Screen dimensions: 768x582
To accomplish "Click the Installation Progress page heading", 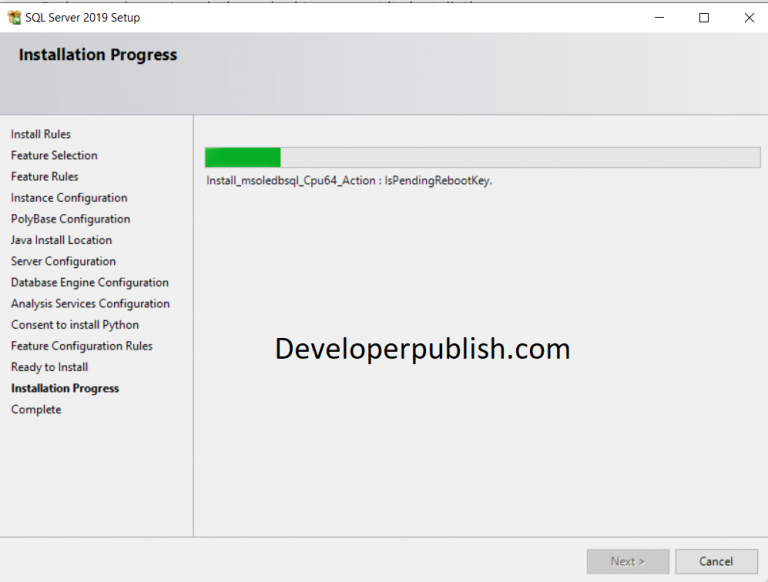I will pos(98,55).
